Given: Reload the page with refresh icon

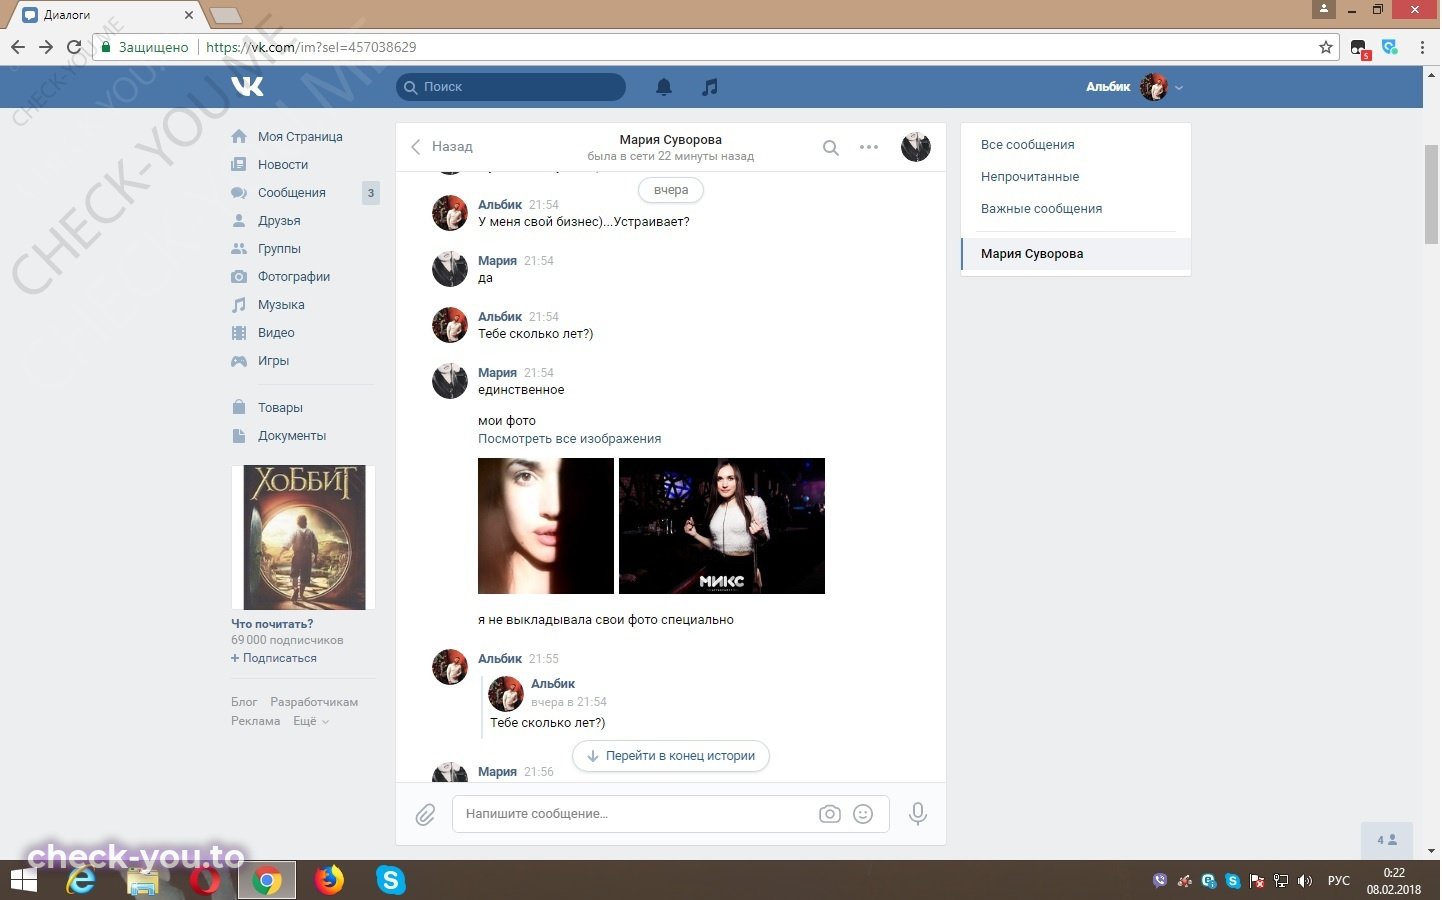Looking at the screenshot, I should point(74,47).
